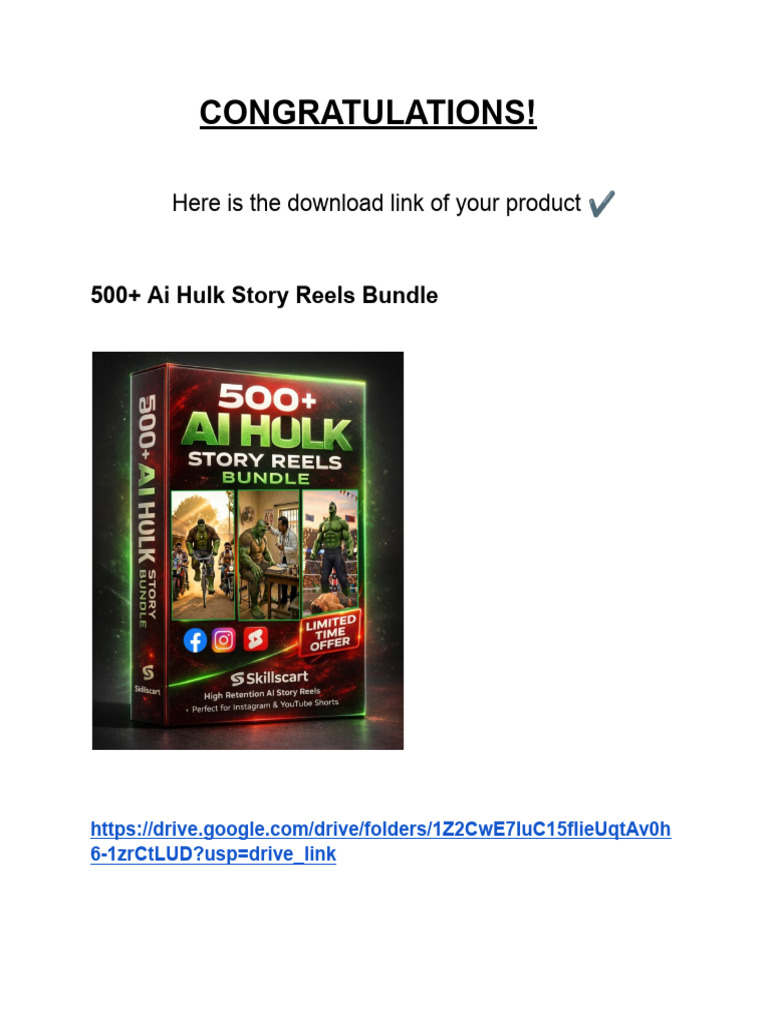Click the red YouTube Shorts icon

pyautogui.click(x=255, y=639)
